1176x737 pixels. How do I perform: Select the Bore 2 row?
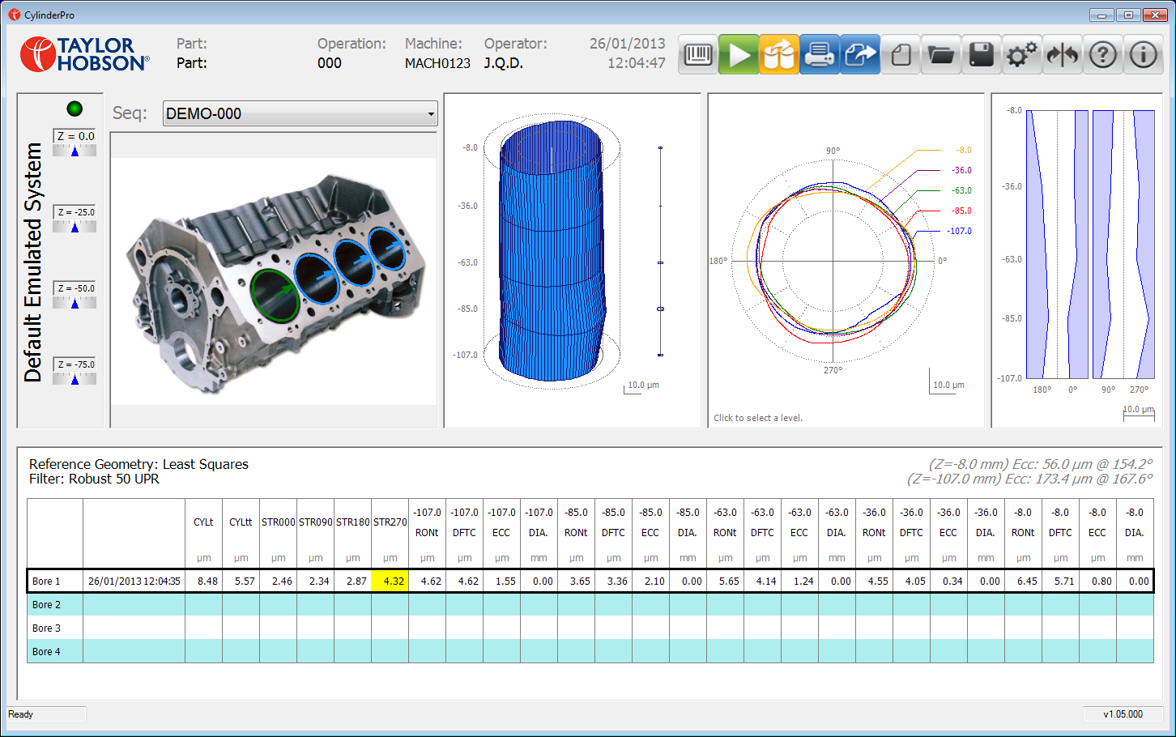590,604
